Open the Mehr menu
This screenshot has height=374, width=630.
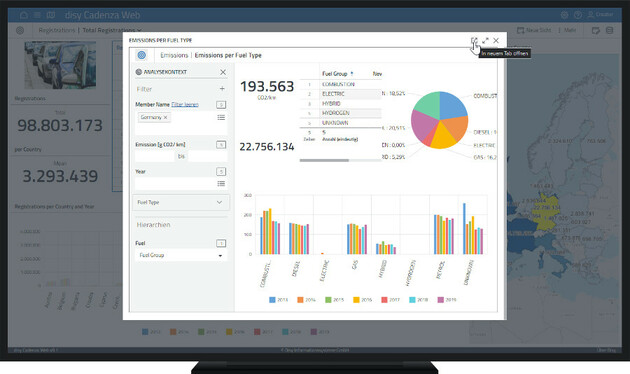[x=570, y=30]
